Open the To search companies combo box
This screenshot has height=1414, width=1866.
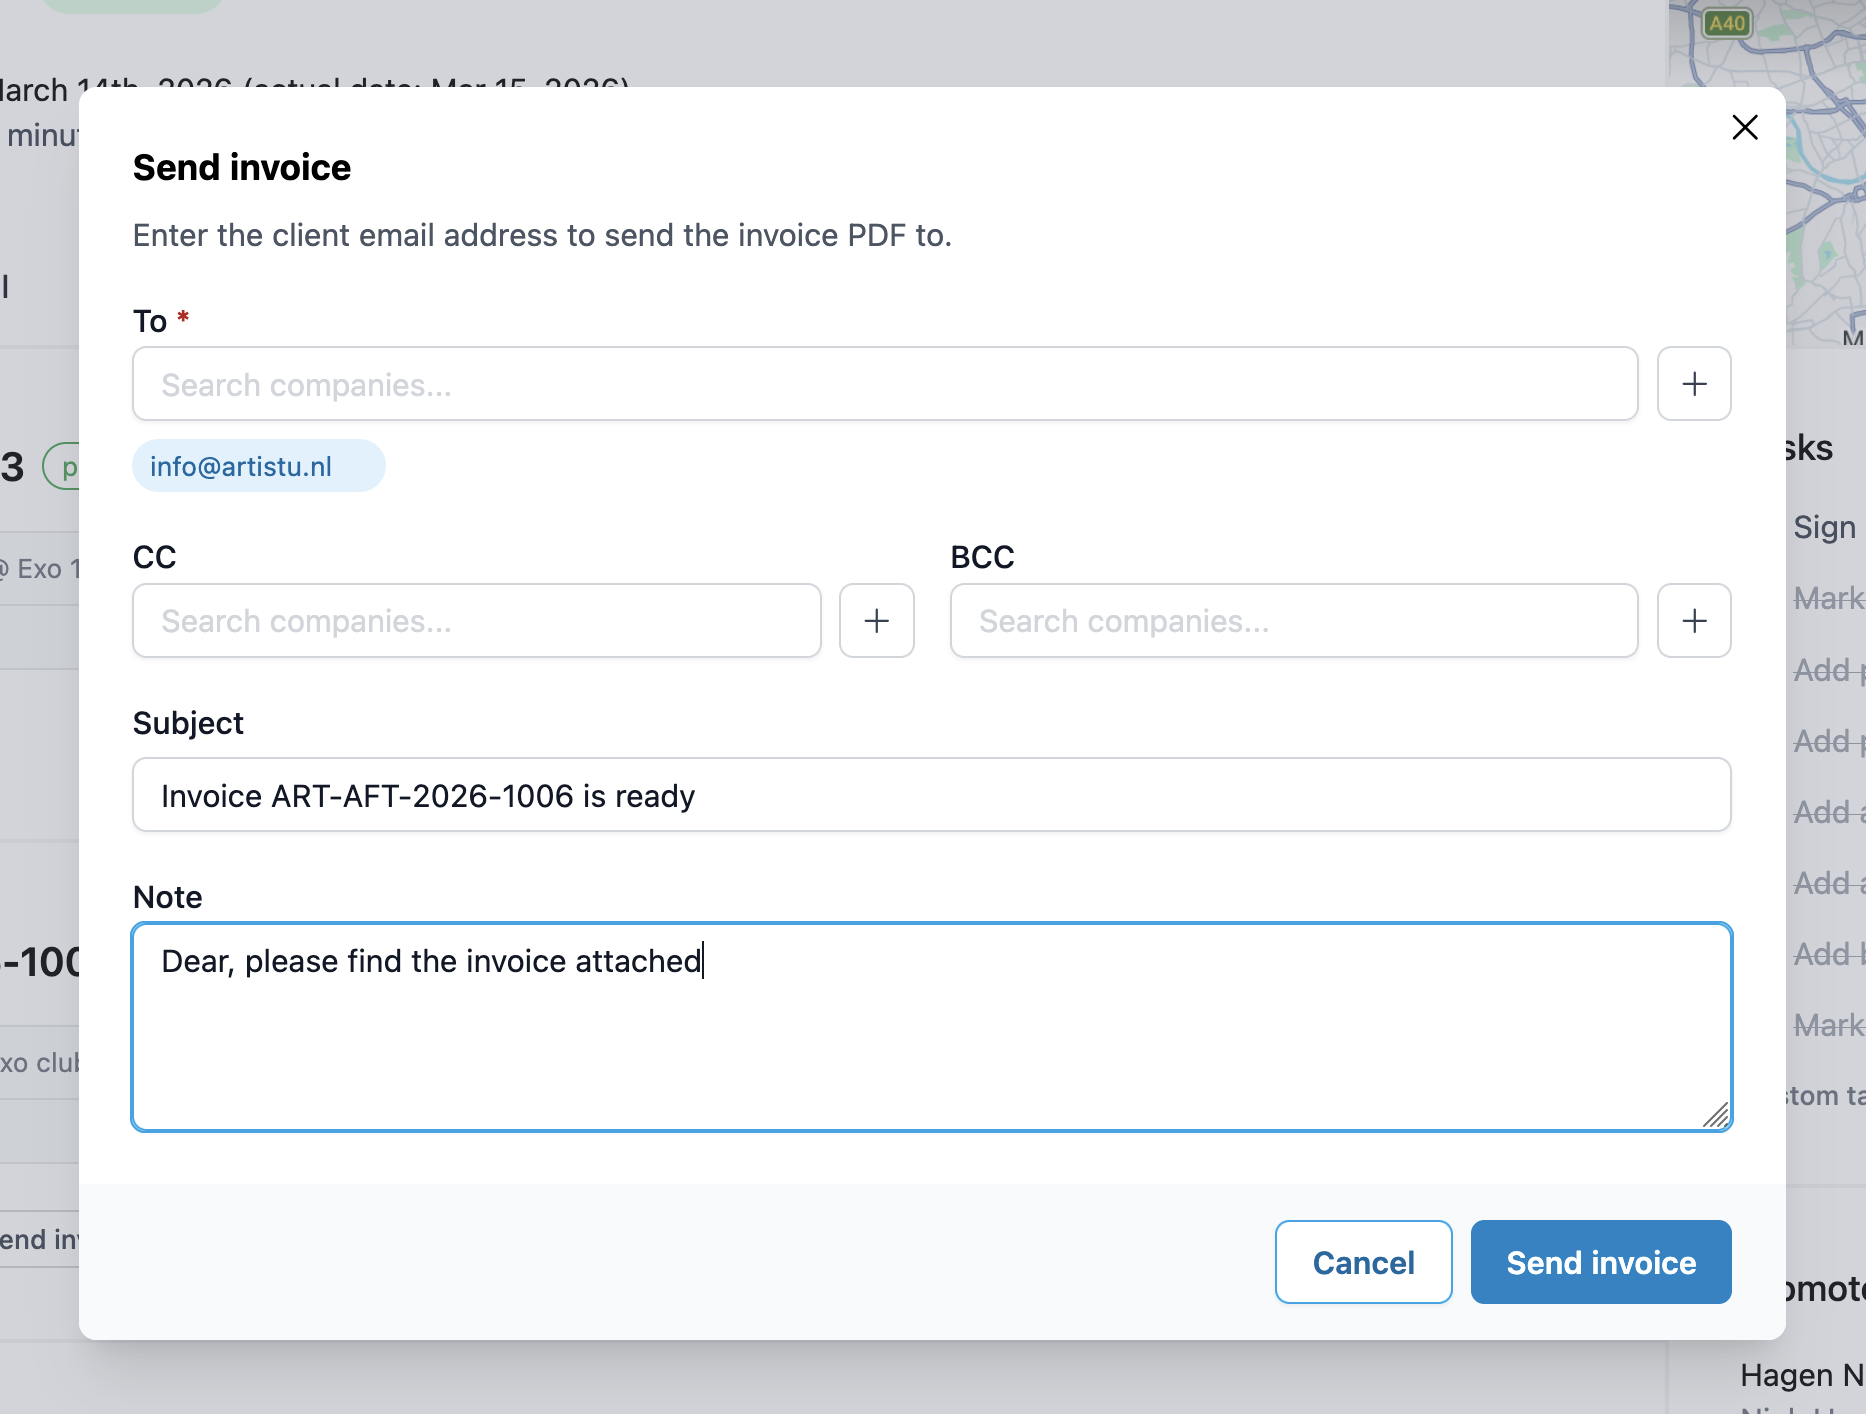pos(884,384)
